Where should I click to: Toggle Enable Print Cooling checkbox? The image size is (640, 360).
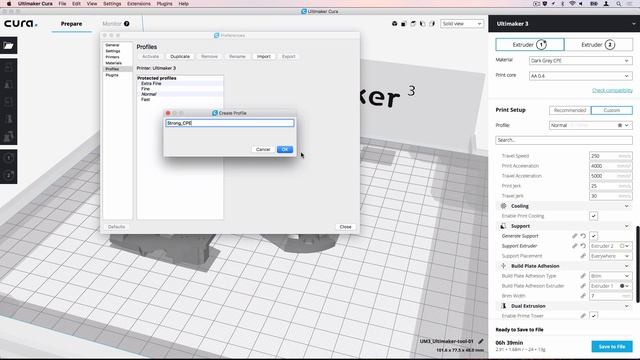point(593,216)
